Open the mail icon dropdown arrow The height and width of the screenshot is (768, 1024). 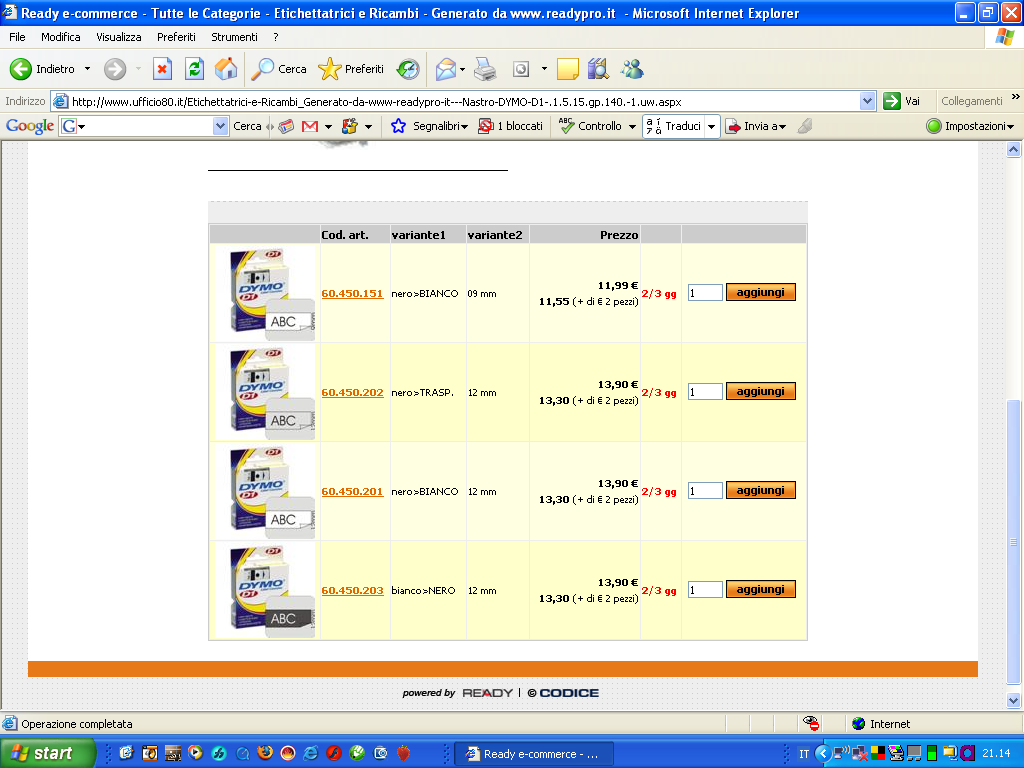pos(462,69)
